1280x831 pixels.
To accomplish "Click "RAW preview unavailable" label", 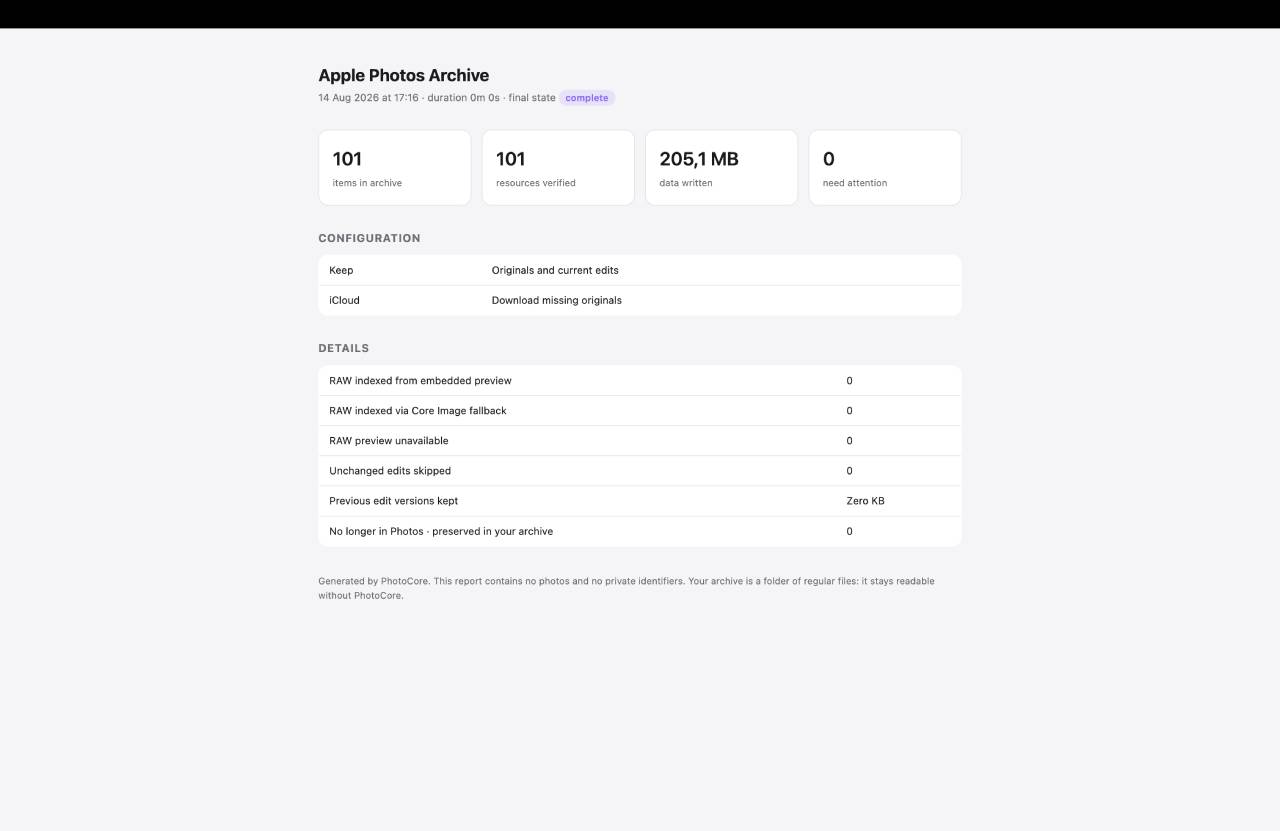I will click(389, 441).
